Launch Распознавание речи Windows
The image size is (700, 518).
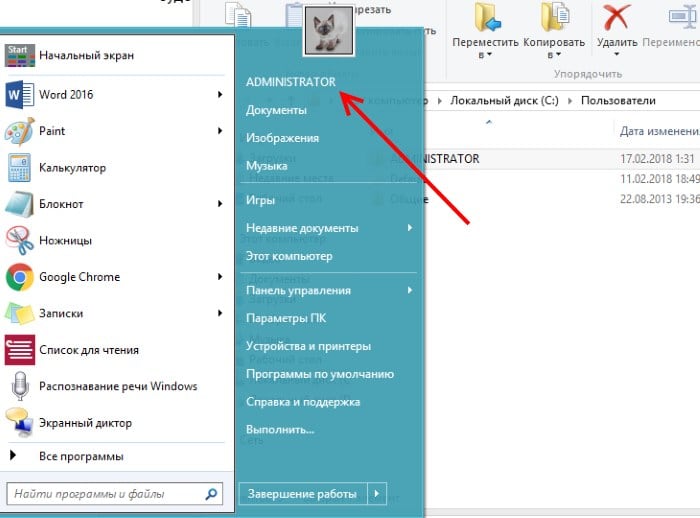pyautogui.click(x=117, y=386)
